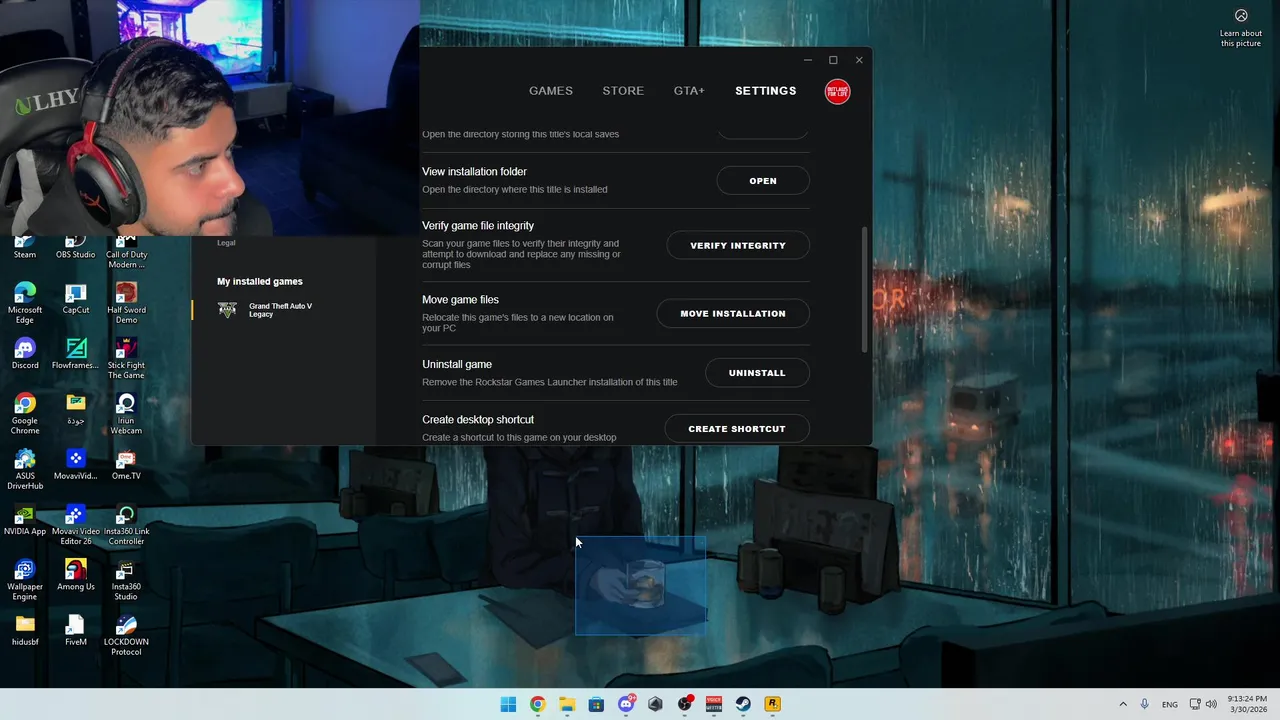Viewport: 1280px width, 720px height.
Task: Click the 'Create desktop shortcut' label
Action: (x=478, y=420)
